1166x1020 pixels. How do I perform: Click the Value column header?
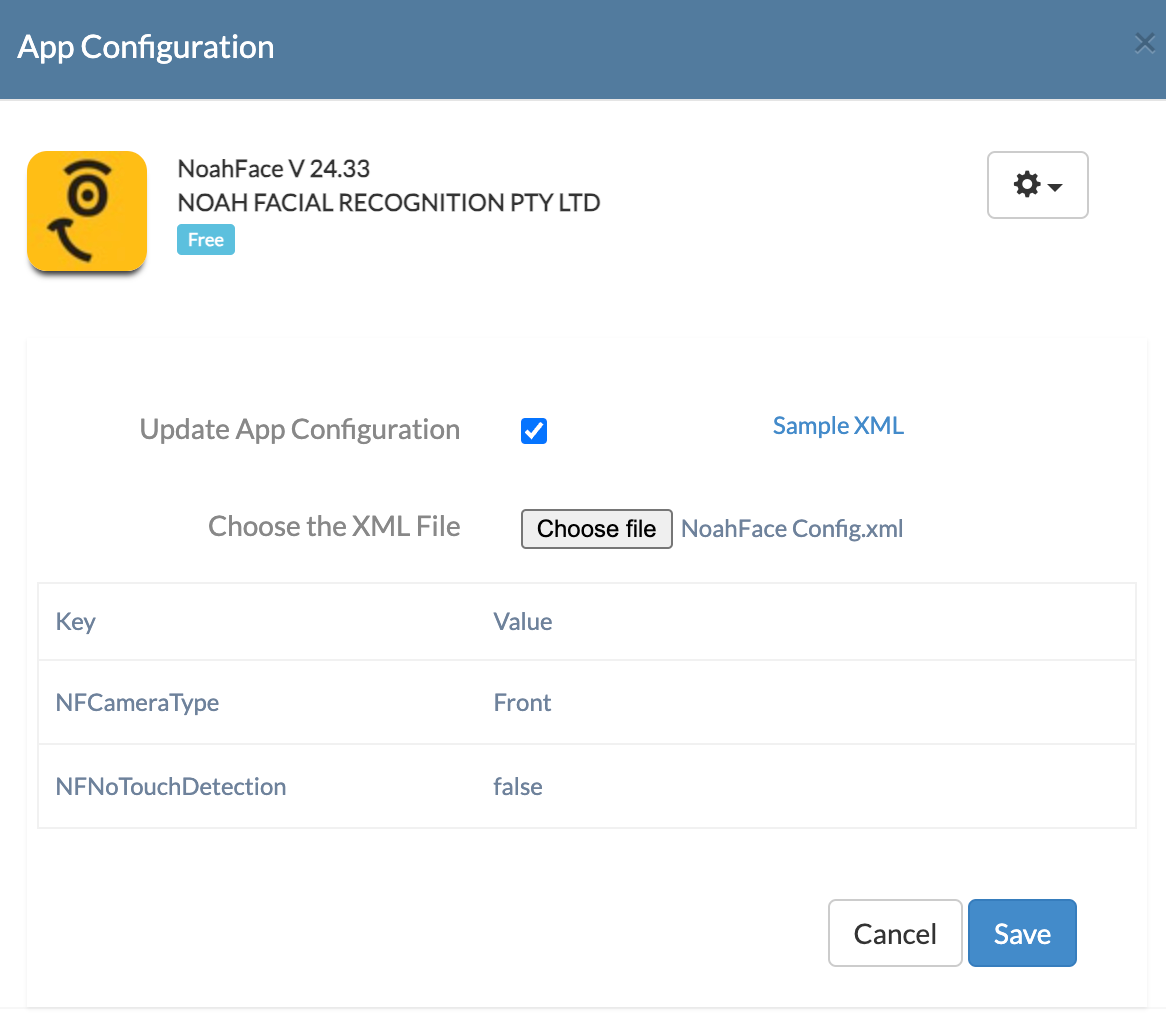click(523, 622)
